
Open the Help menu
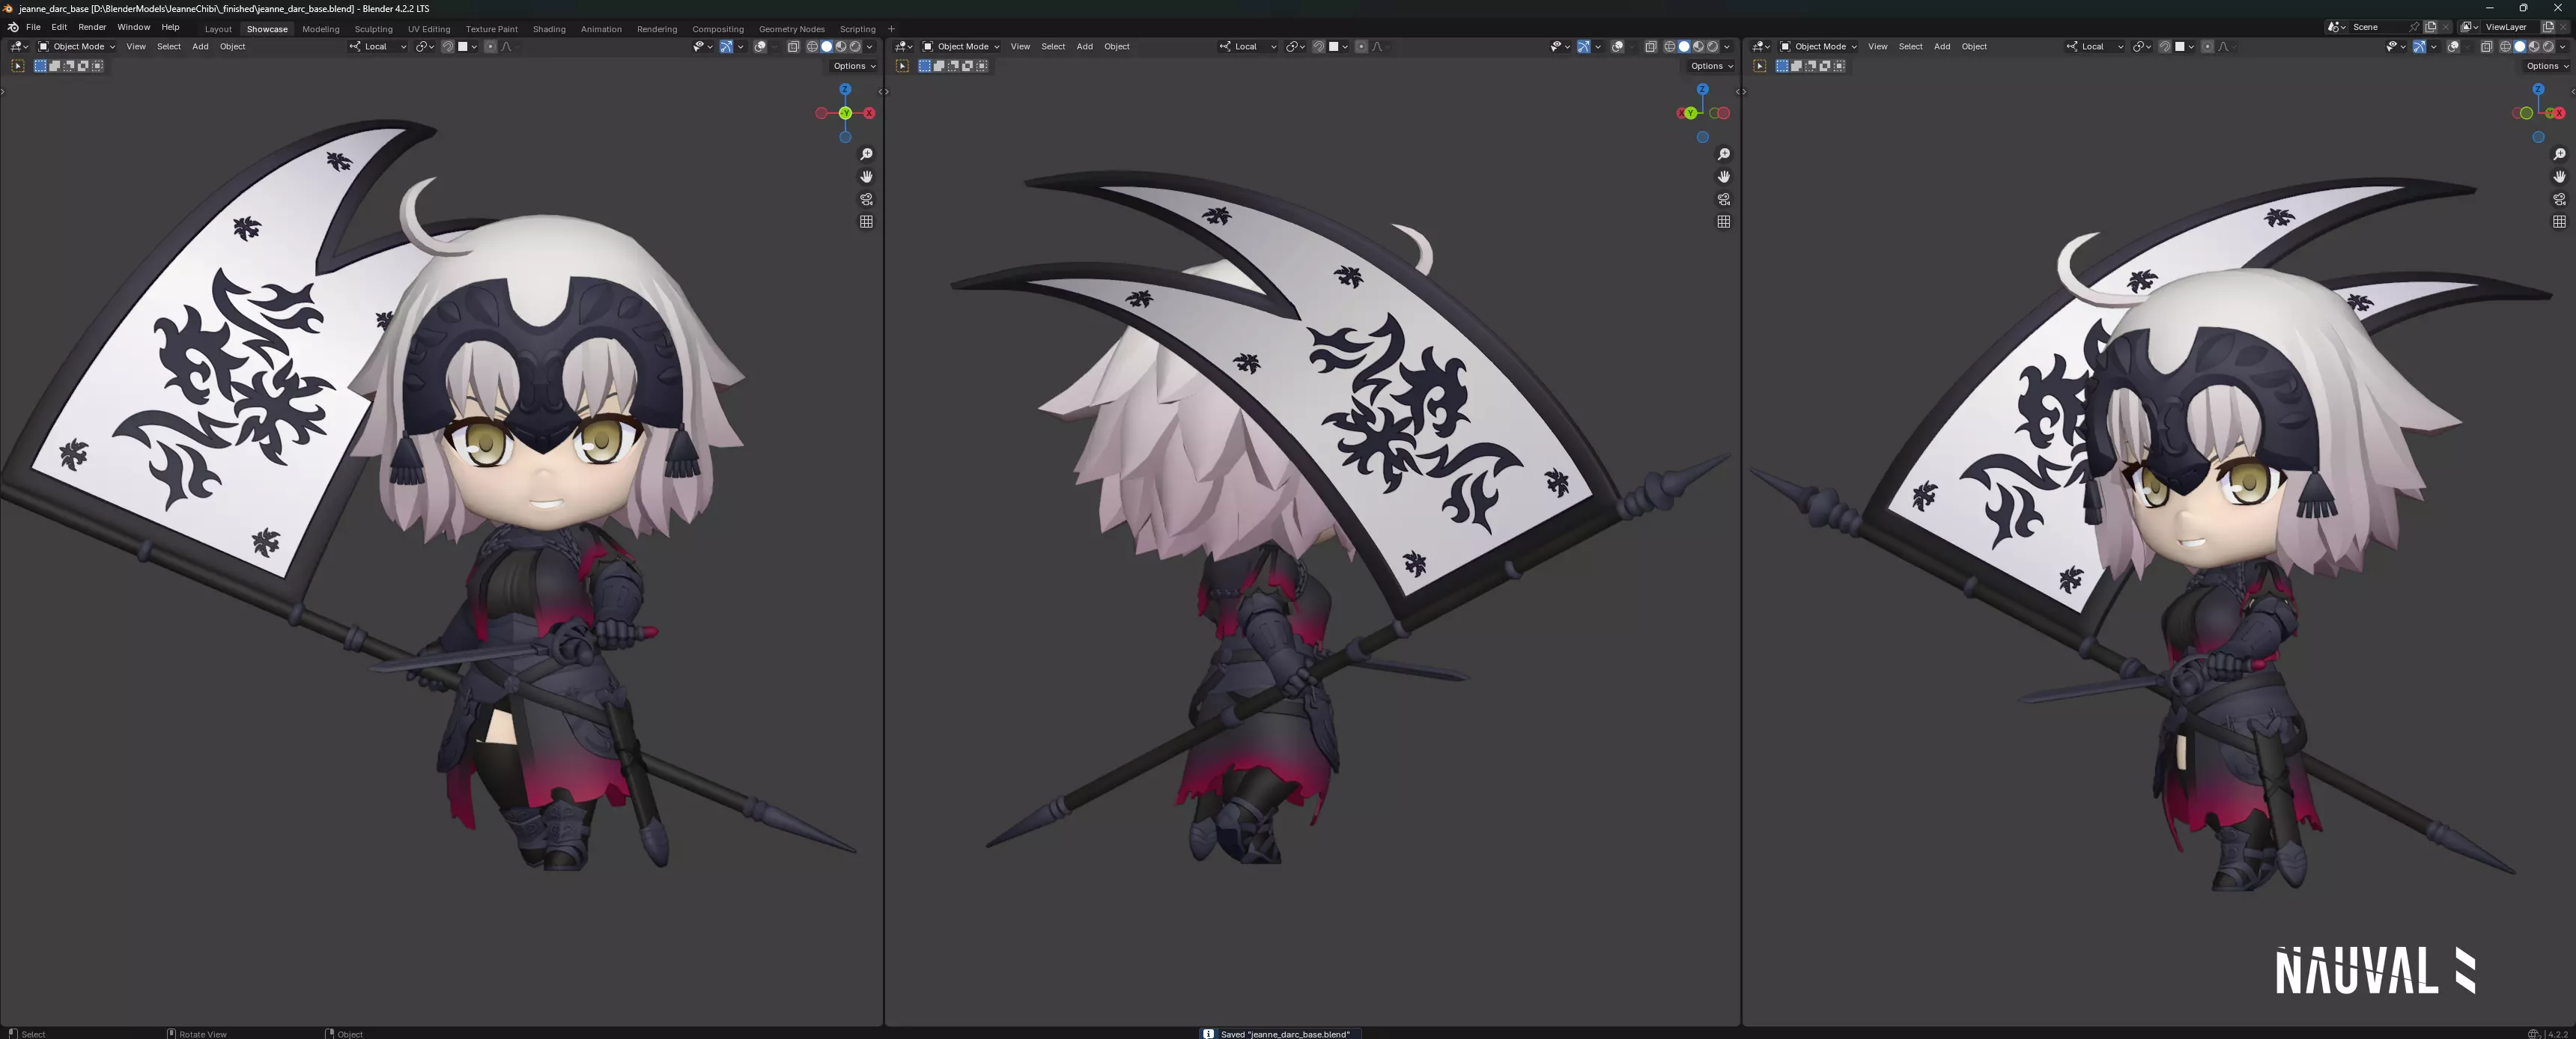[171, 27]
